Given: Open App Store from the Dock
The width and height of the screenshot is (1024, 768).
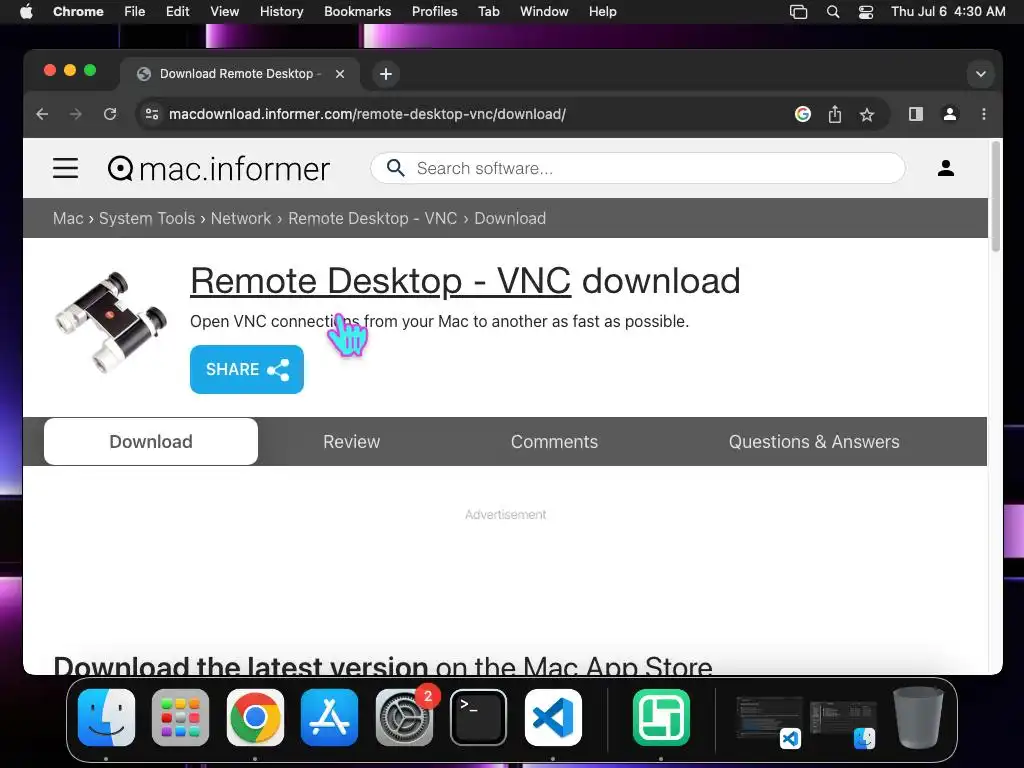Looking at the screenshot, I should click(x=329, y=717).
